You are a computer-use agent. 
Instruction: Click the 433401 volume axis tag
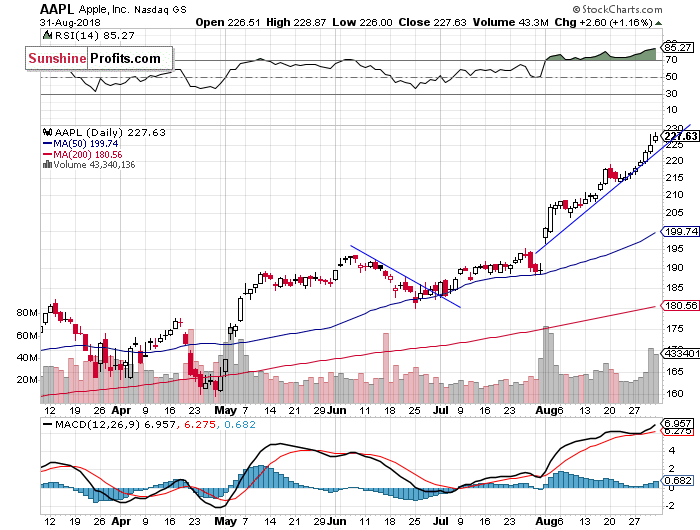click(x=680, y=354)
